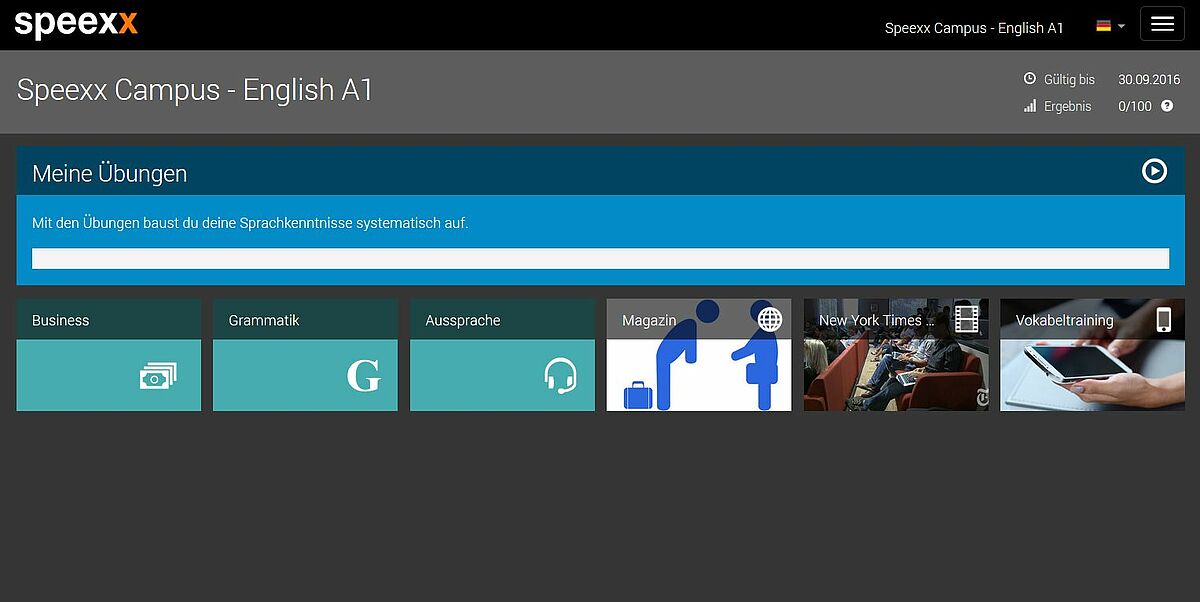
Task: Open the New York Times video tile
Action: (x=896, y=355)
